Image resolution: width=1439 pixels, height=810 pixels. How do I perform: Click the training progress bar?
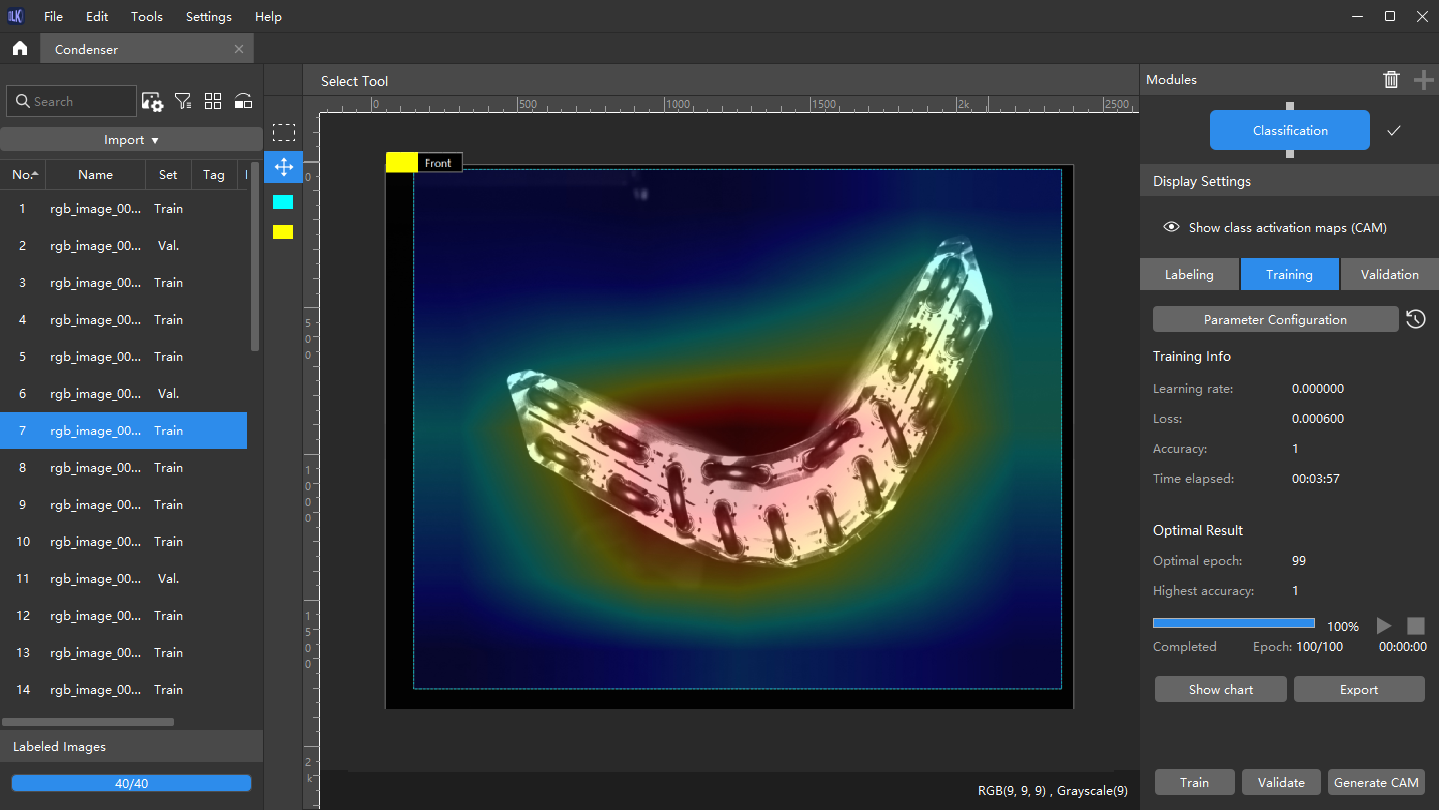(1234, 623)
